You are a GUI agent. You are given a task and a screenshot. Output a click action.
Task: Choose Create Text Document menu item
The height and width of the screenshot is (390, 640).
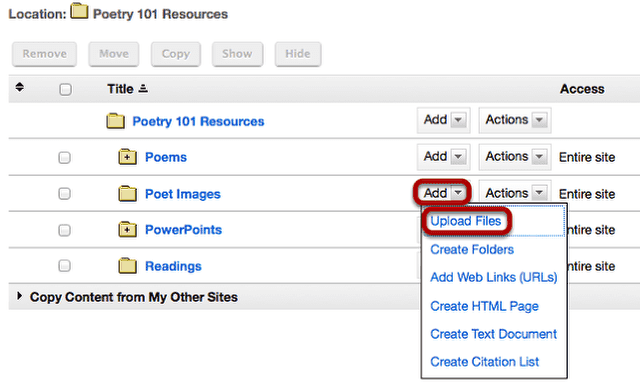pos(493,334)
